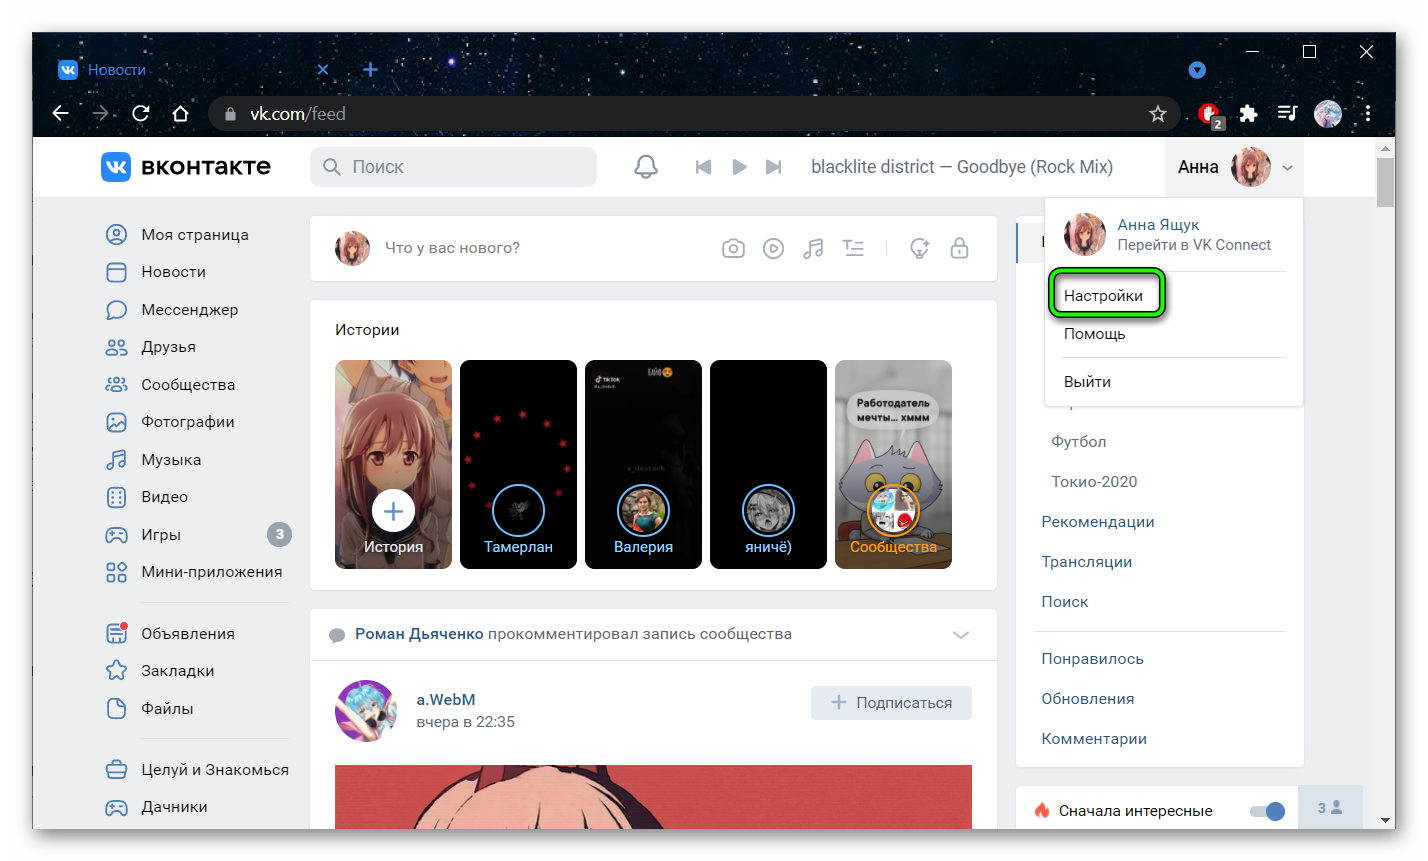
Task: Click the VK search field
Action: pyautogui.click(x=453, y=167)
